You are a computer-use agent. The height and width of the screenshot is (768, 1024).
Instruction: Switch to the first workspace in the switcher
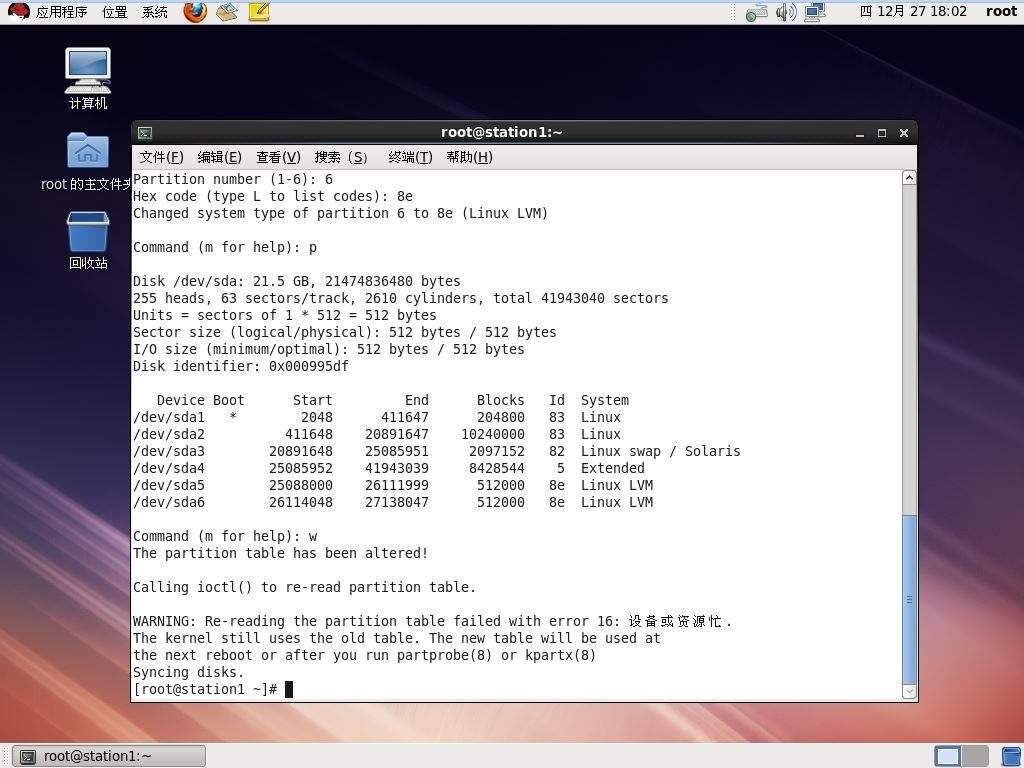(948, 756)
